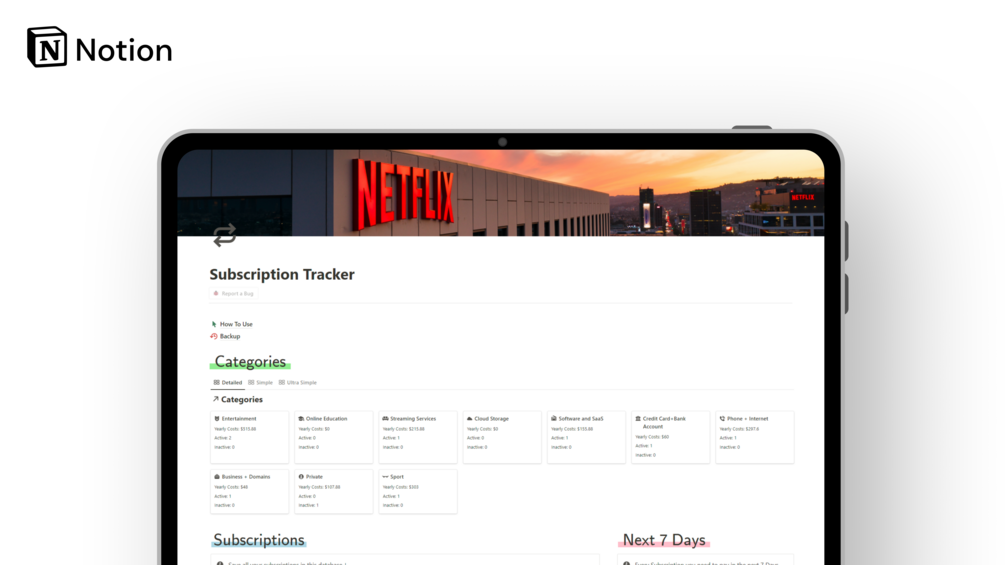Click the Next 7 Days heading
Viewport: 1005px width, 565px height.
(664, 540)
